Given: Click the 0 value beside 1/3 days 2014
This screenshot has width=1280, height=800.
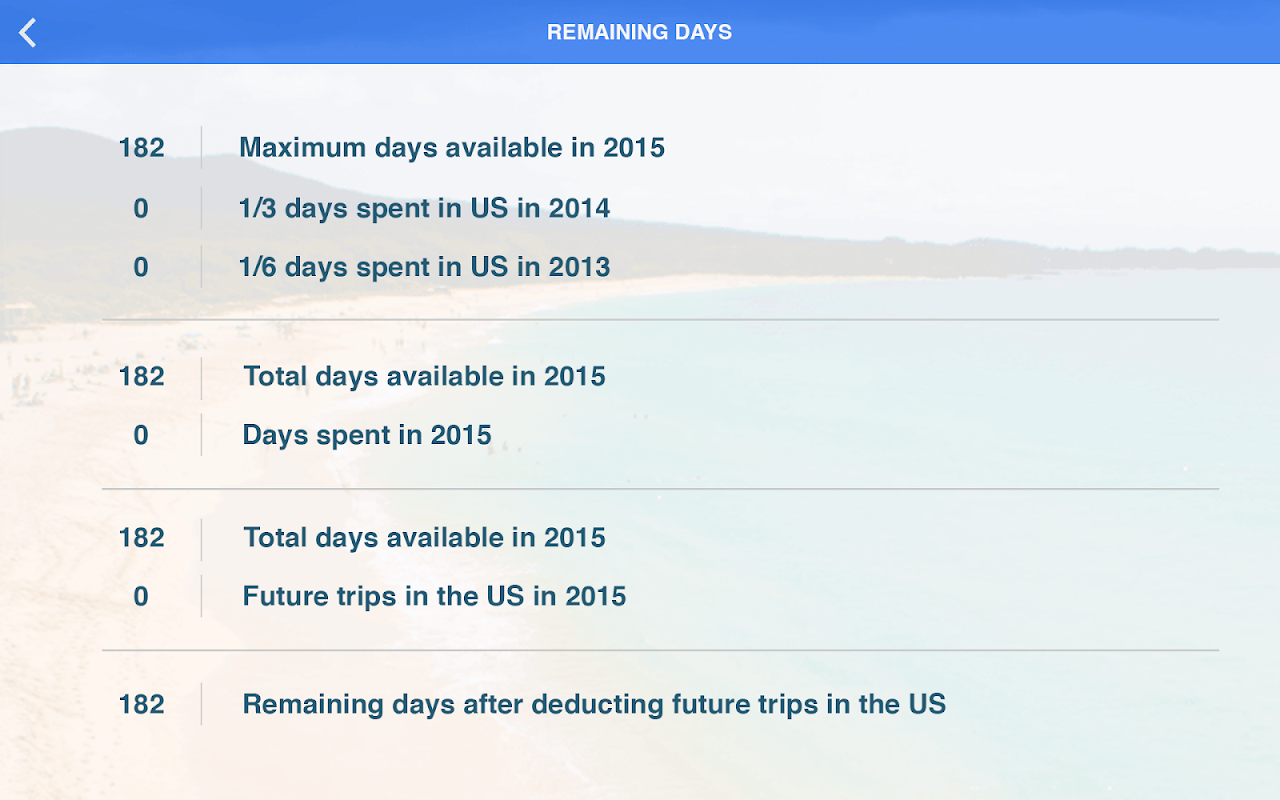Looking at the screenshot, I should click(x=141, y=208).
